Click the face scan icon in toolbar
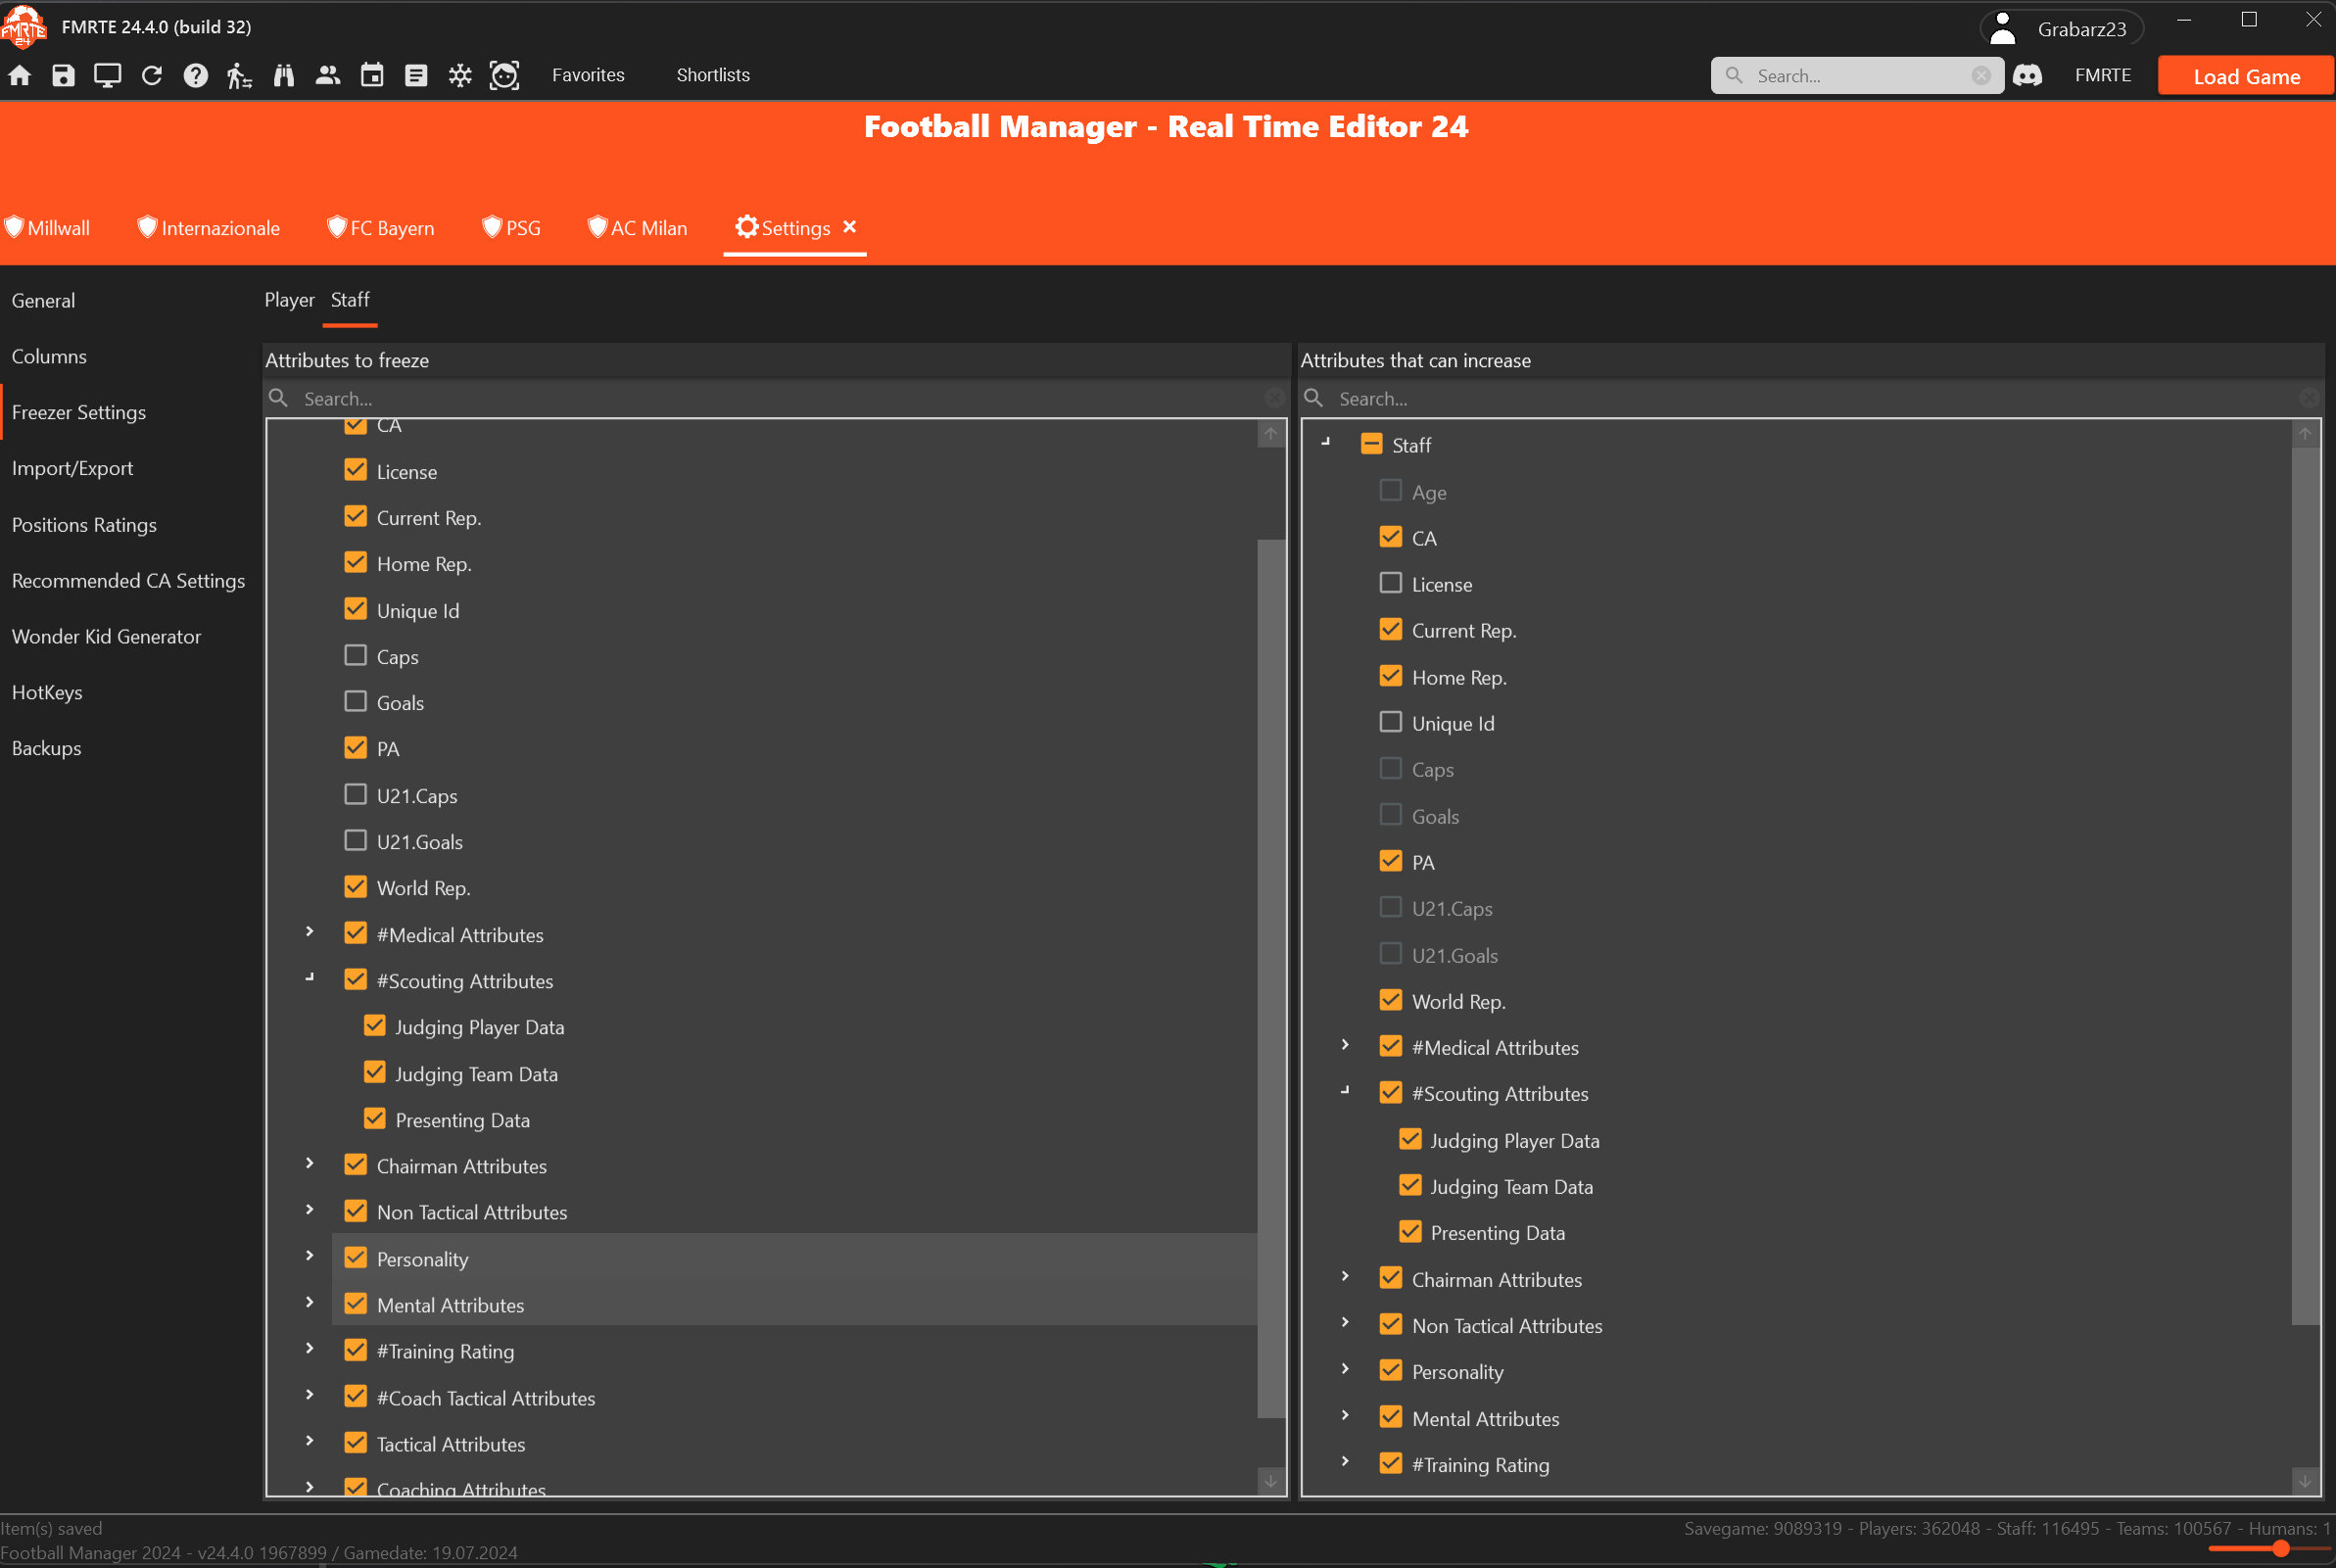The width and height of the screenshot is (2336, 1568). point(504,75)
